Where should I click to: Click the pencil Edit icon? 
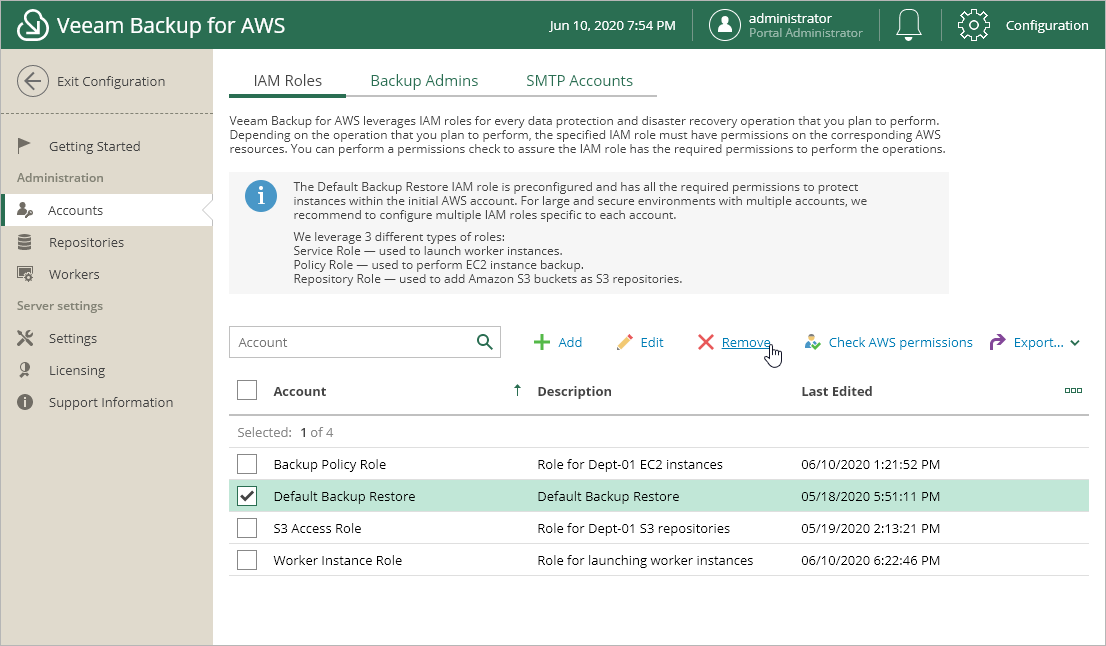(624, 342)
